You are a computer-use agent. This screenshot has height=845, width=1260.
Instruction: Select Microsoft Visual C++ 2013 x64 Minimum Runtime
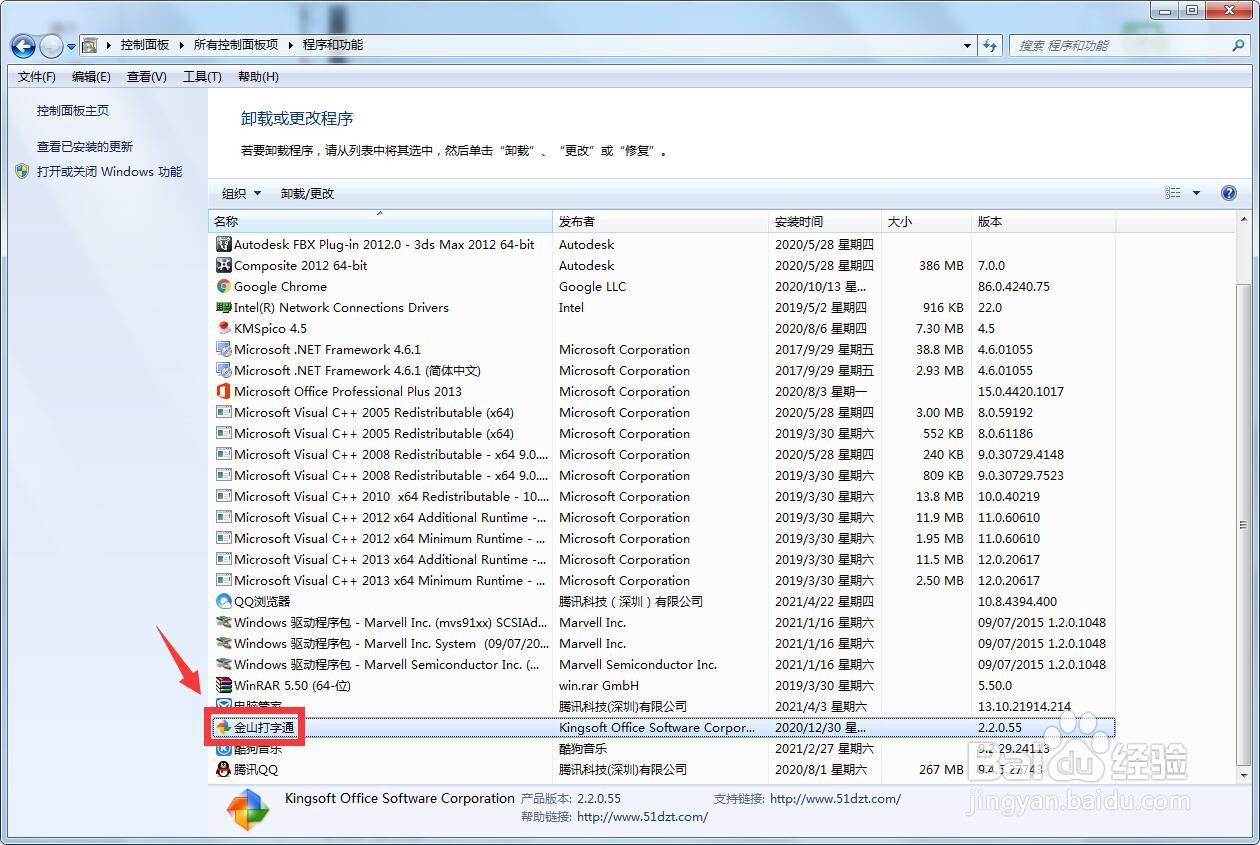[662, 580]
